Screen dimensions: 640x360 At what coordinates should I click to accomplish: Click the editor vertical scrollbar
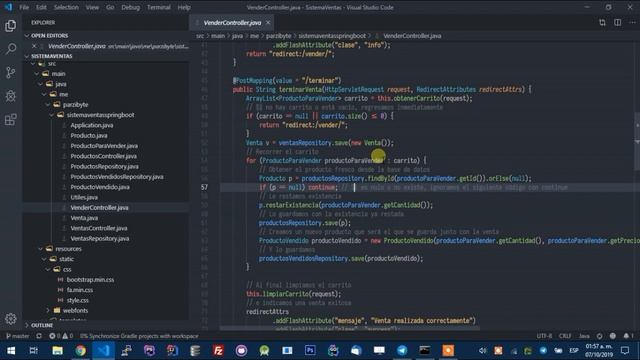637,141
